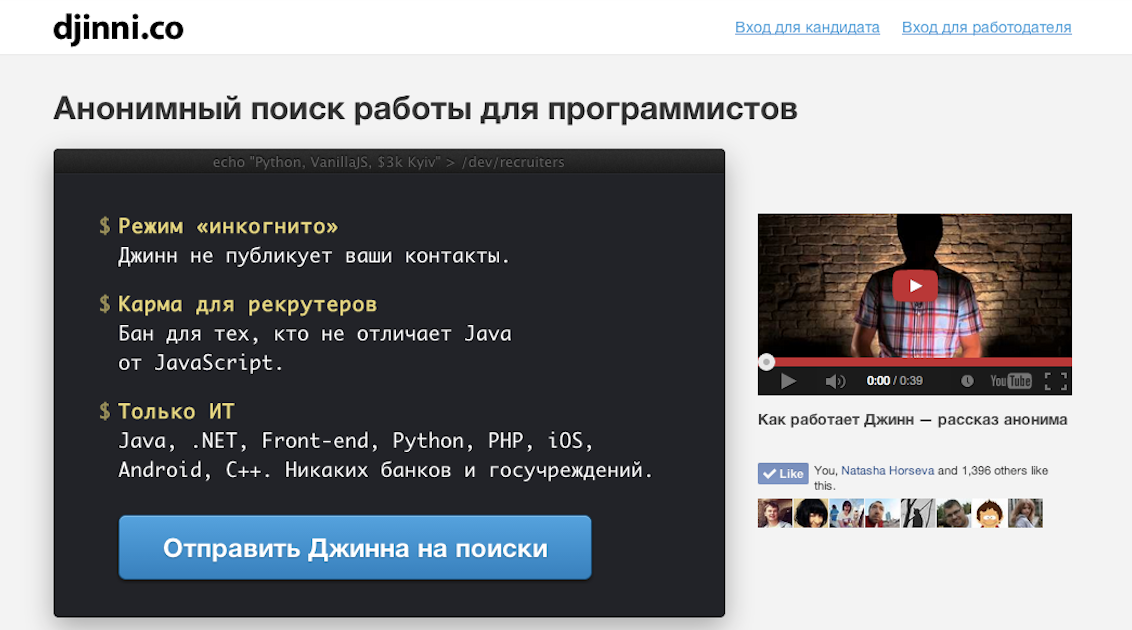Click the djinni.co logo
Screen dimensions: 1132x630
pyautogui.click(x=118, y=29)
